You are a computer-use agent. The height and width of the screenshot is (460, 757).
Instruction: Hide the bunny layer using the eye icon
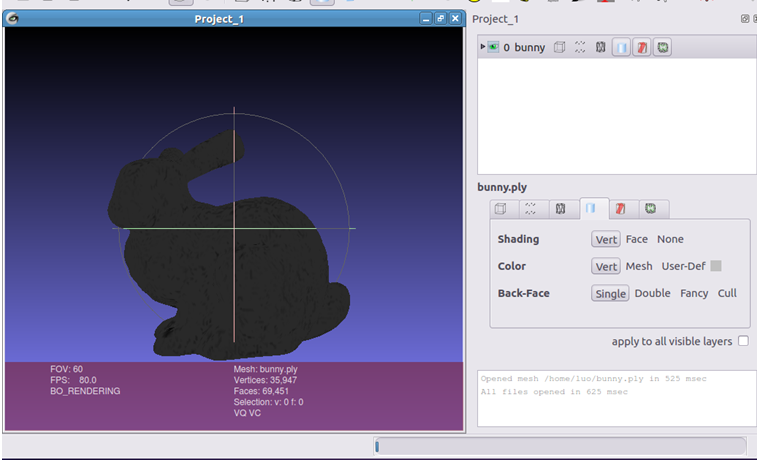click(x=493, y=47)
